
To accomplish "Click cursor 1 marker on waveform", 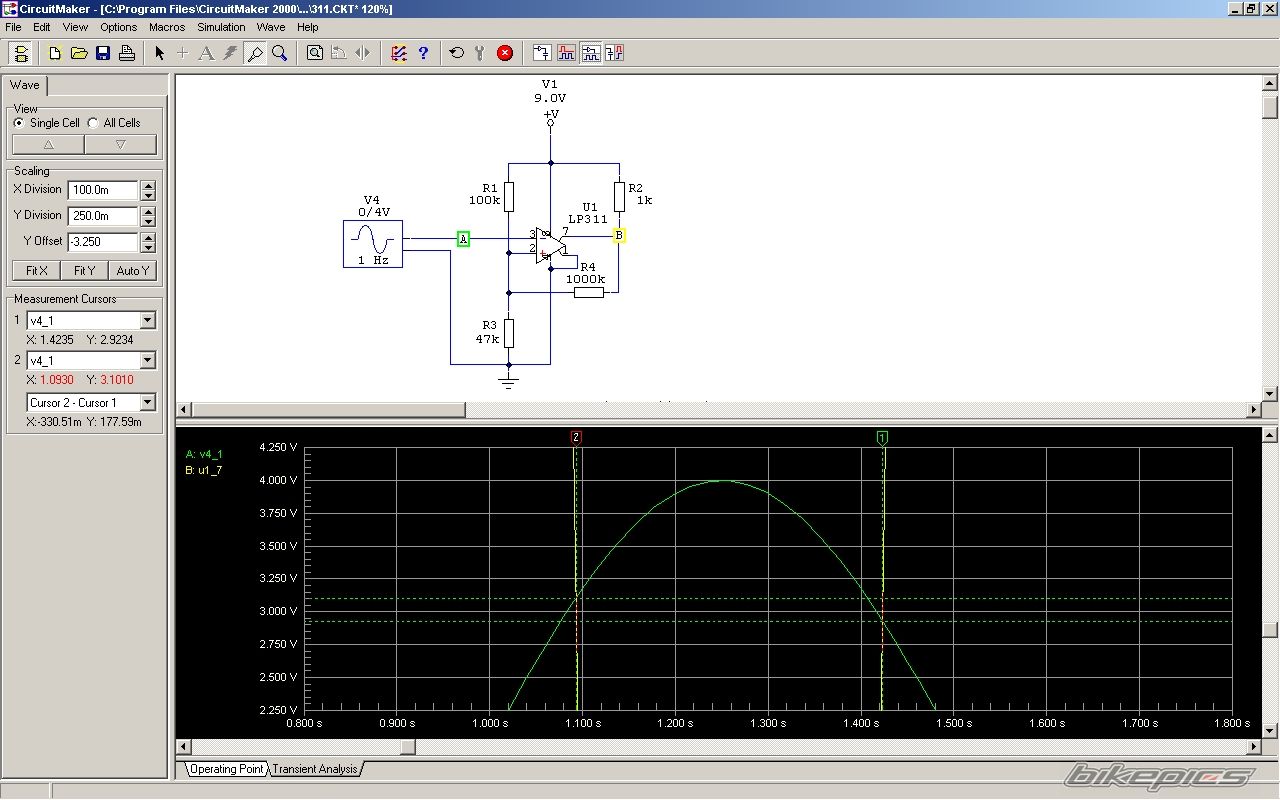I will tap(882, 437).
